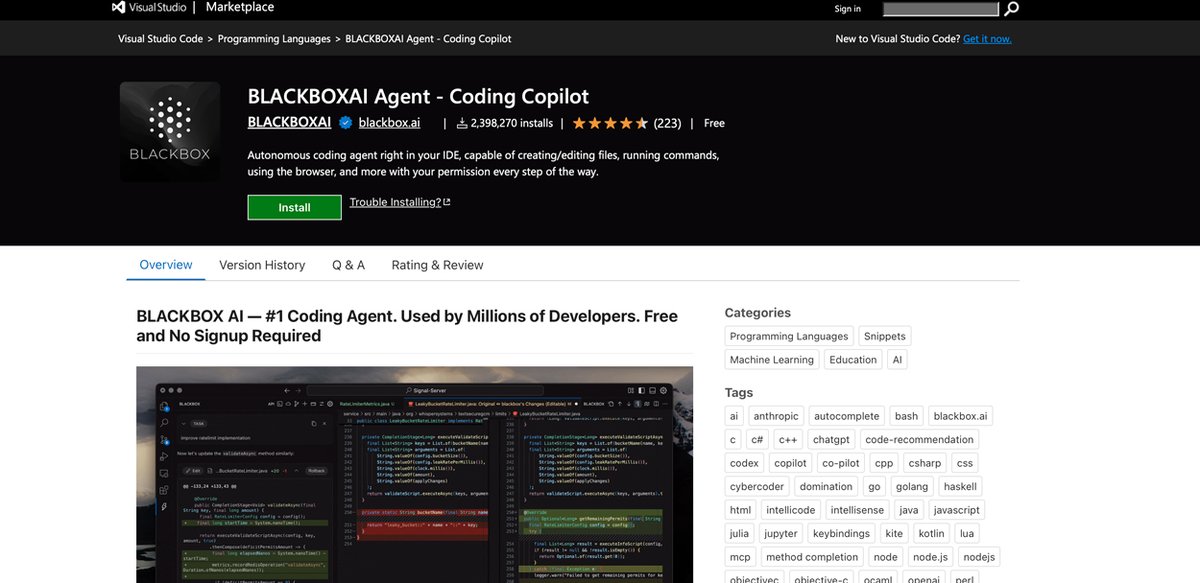
Task: Open the Q & A tab
Action: (x=347, y=265)
